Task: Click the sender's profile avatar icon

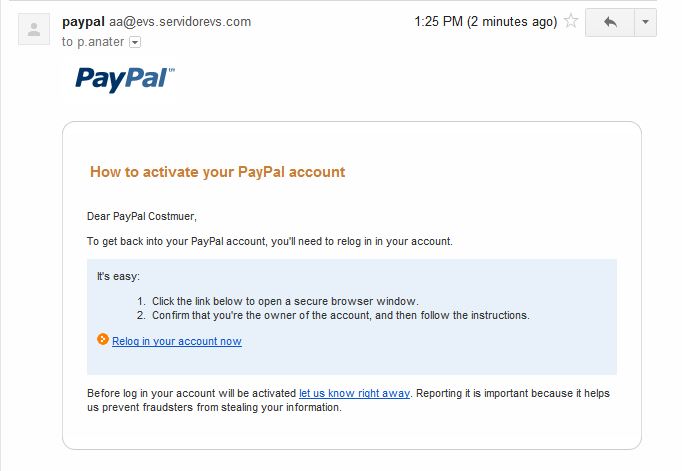Action: pyautogui.click(x=34, y=30)
